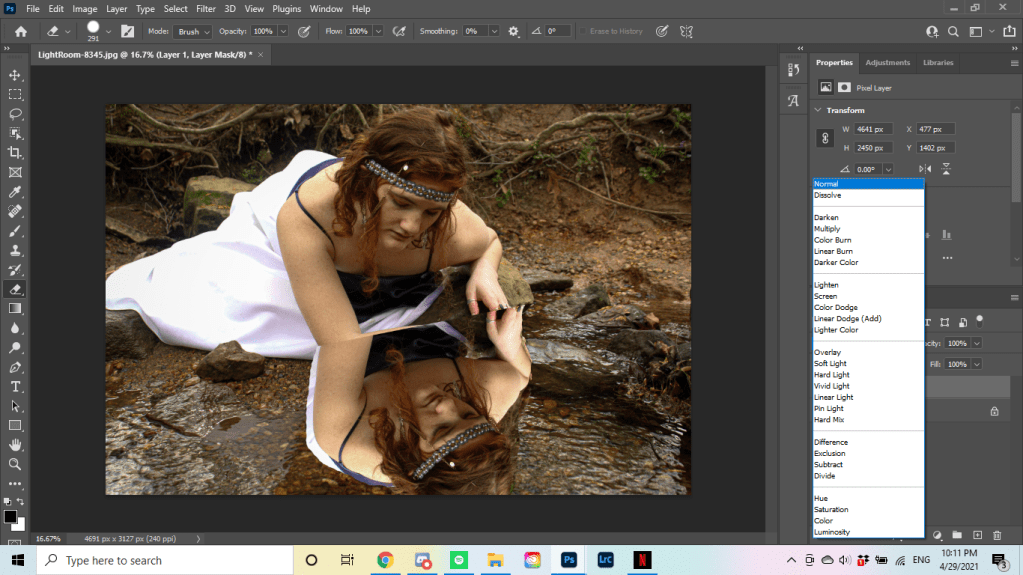
Task: Select the Eyedropper tool
Action: click(x=15, y=191)
